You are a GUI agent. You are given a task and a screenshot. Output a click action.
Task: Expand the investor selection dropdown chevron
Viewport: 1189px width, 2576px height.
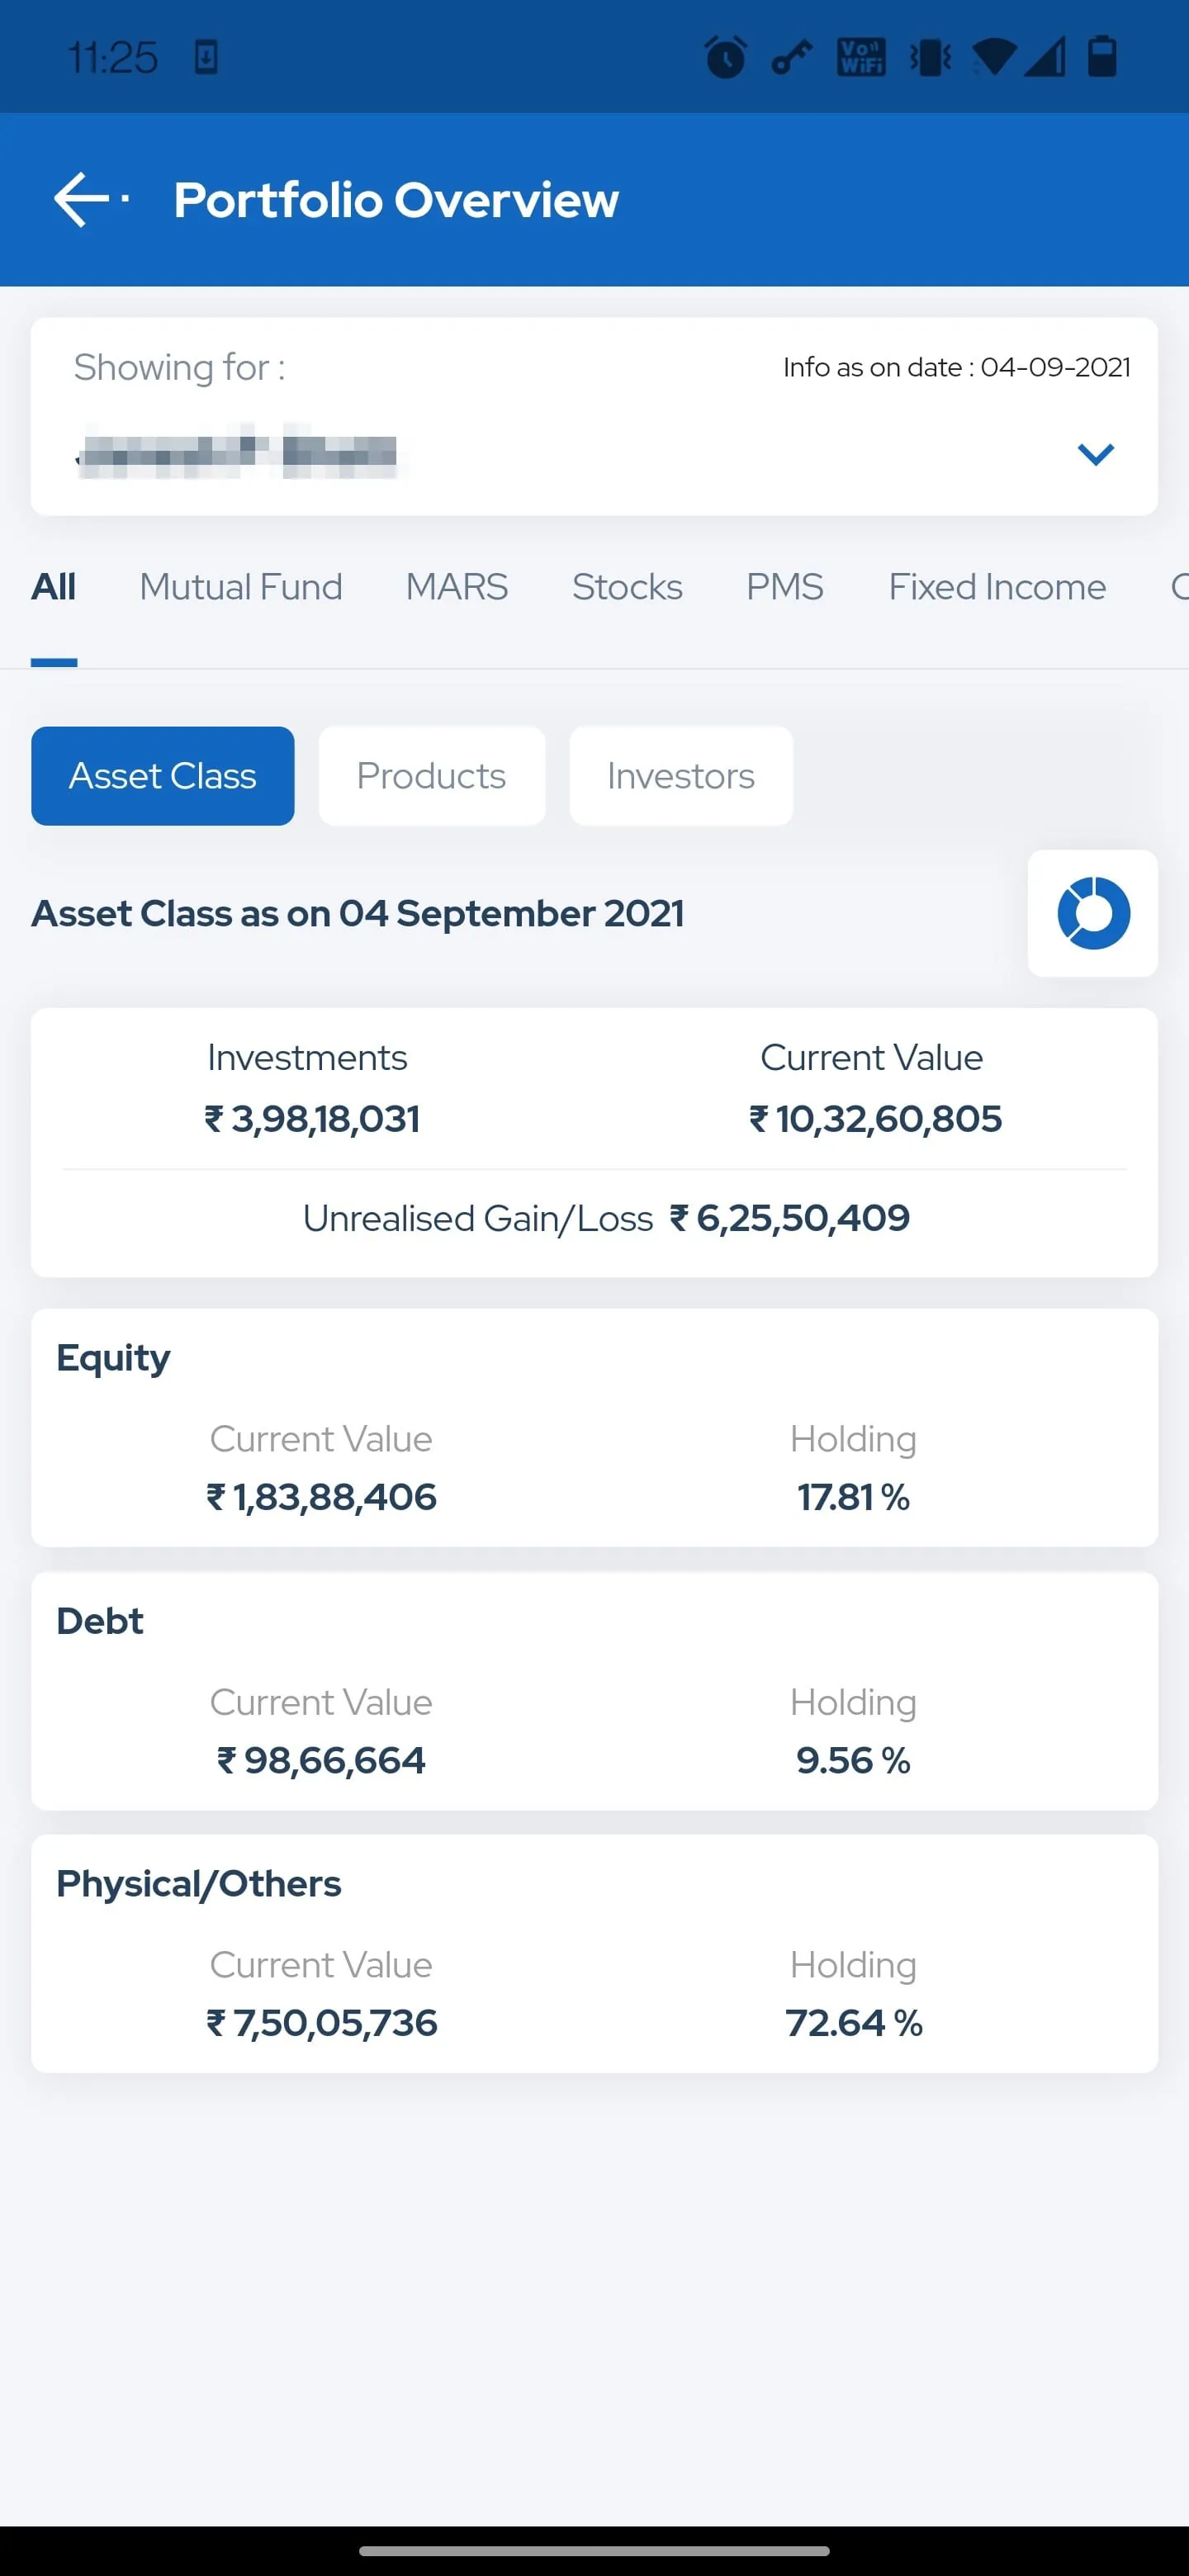(1095, 454)
